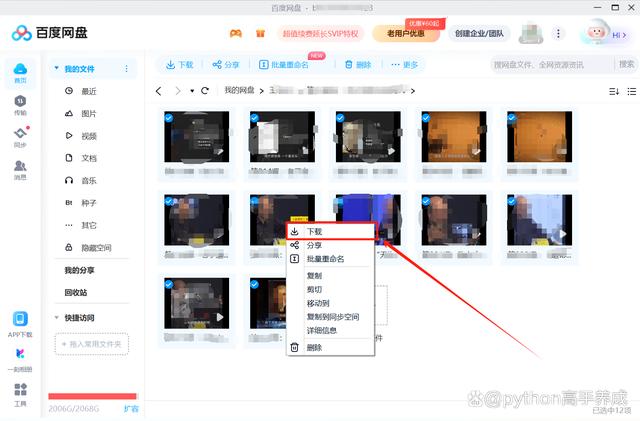Uncheck the first video in bottom row

tap(169, 285)
